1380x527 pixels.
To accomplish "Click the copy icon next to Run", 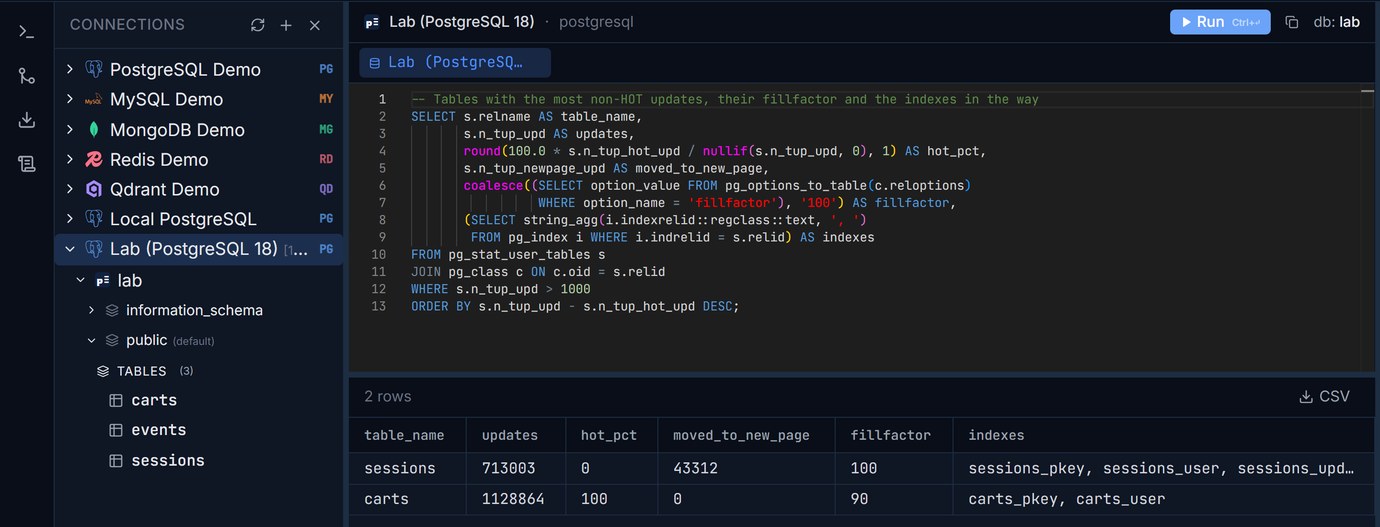I will coord(1291,22).
